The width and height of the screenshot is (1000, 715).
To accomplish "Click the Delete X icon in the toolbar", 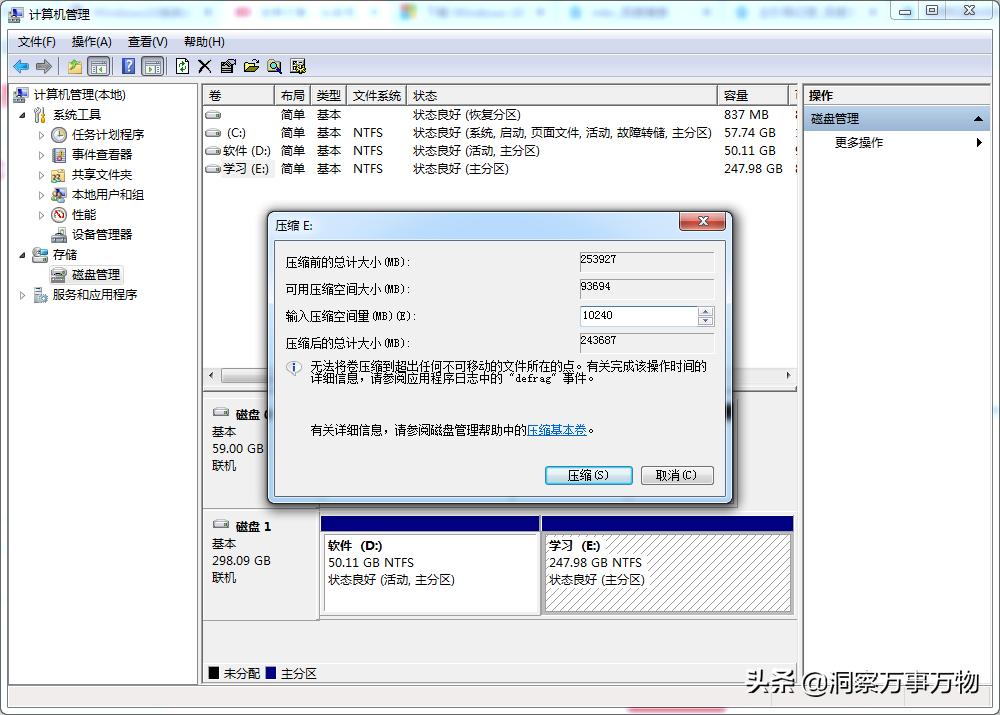I will (203, 66).
